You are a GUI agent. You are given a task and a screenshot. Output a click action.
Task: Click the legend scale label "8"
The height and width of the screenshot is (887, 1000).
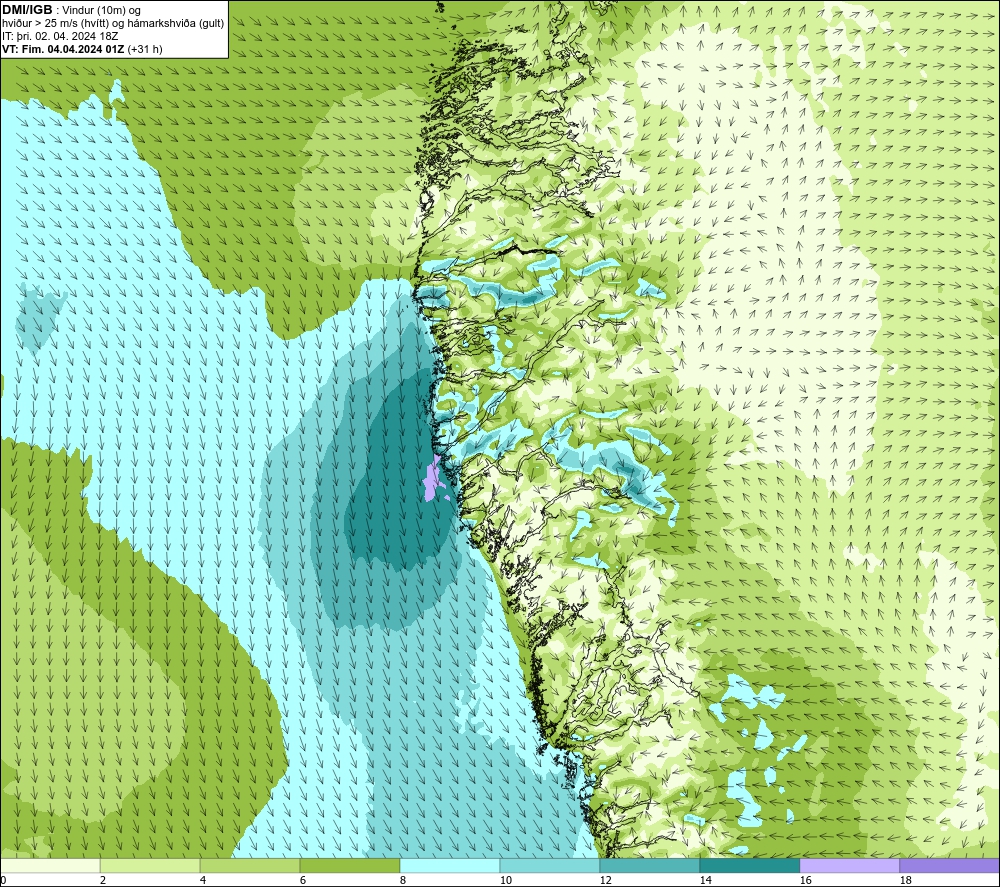click(x=403, y=880)
